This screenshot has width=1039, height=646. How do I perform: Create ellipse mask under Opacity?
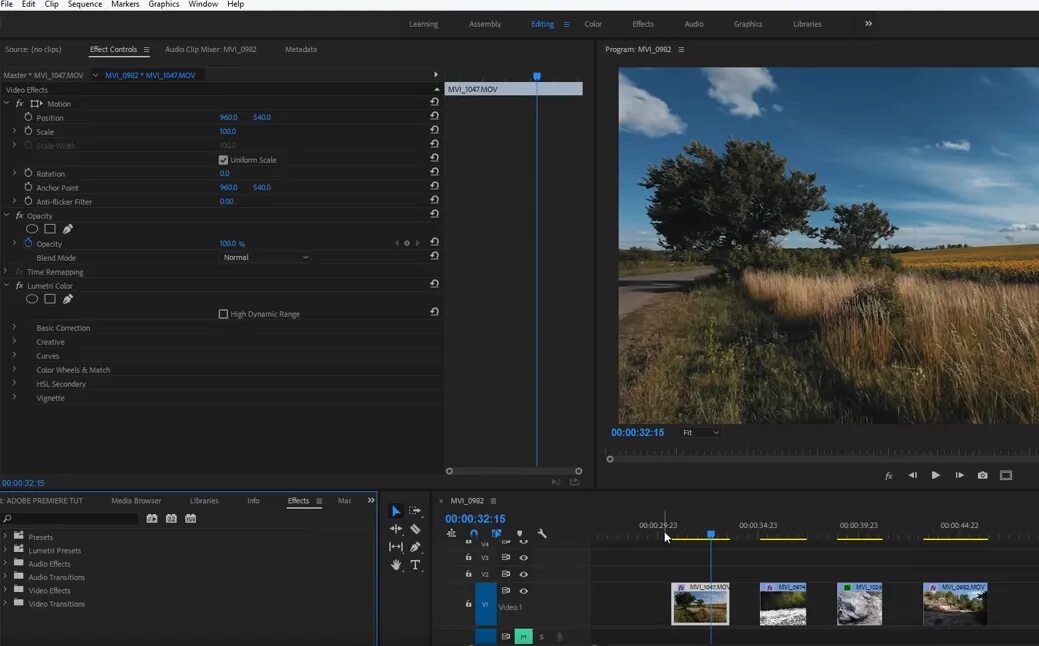(x=32, y=229)
